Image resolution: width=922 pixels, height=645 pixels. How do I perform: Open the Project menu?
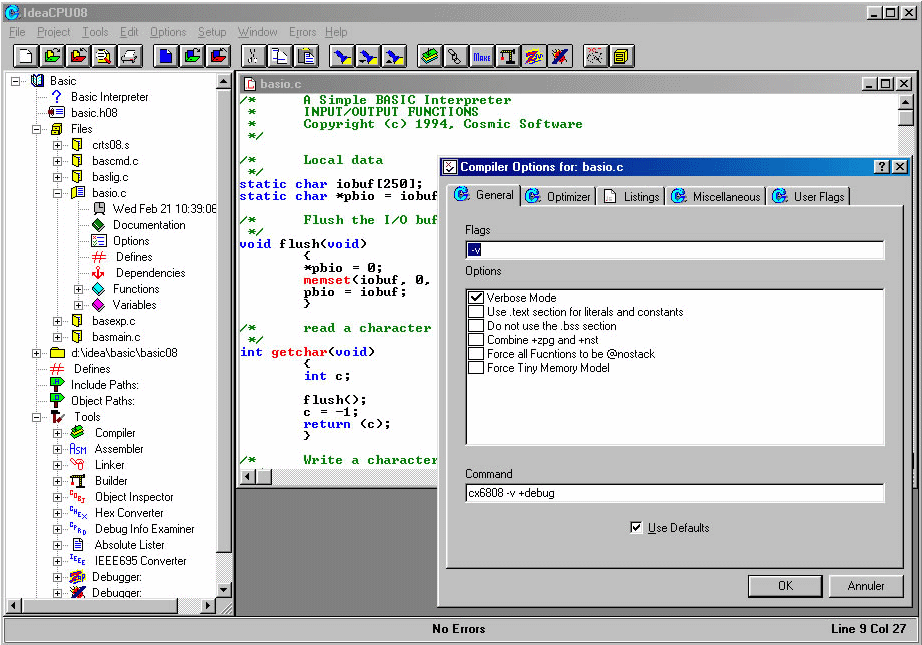(x=54, y=32)
